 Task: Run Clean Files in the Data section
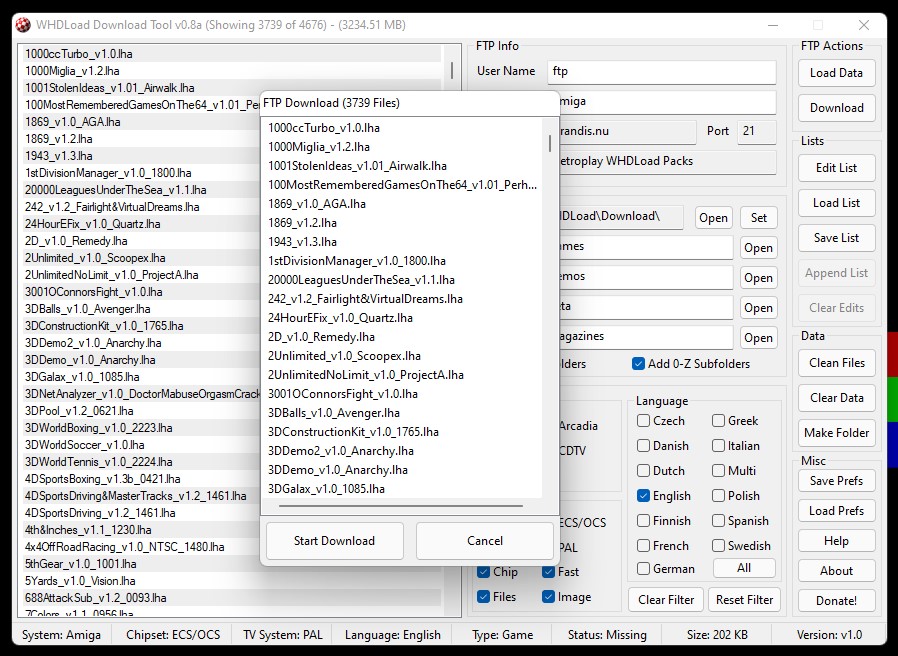(x=836, y=363)
